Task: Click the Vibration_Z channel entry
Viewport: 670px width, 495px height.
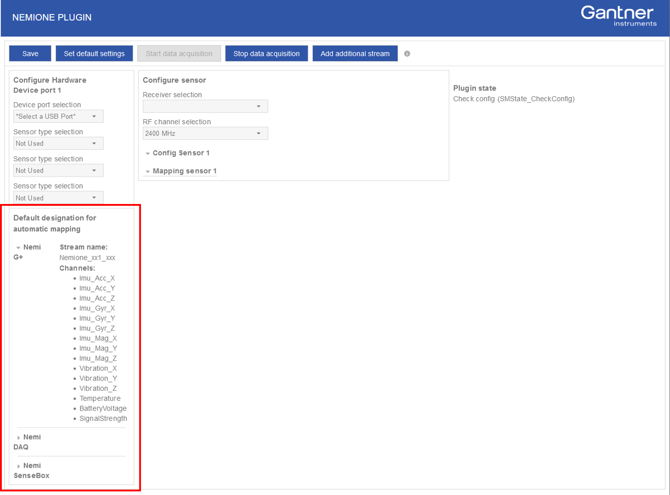Action: 98,388
